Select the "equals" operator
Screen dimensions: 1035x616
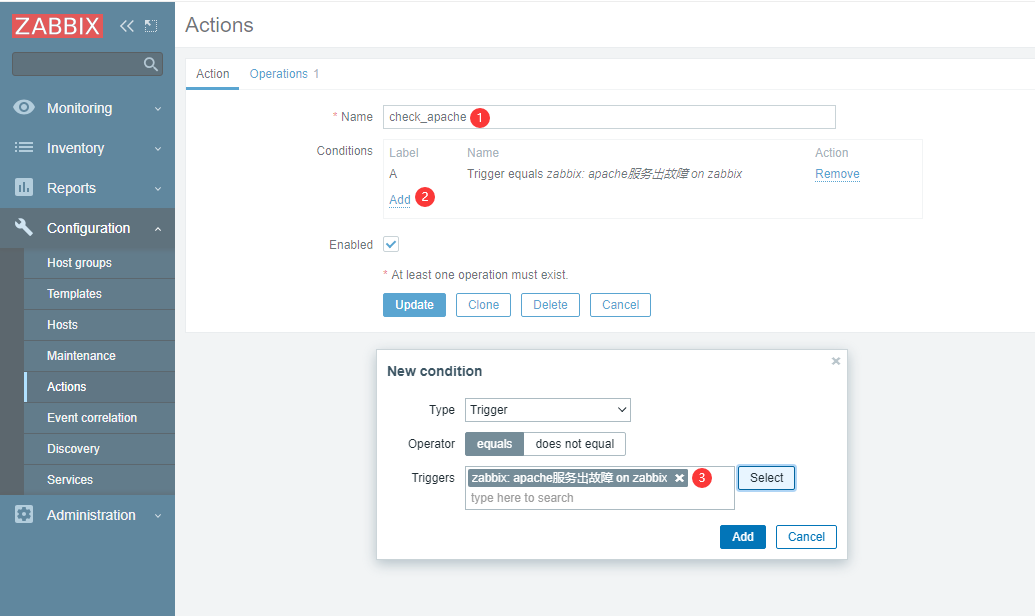point(494,443)
